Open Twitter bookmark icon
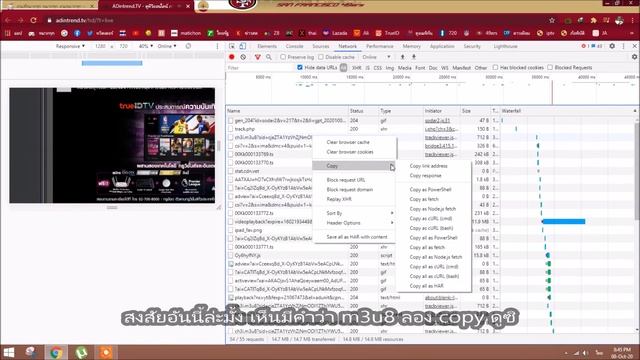 pos(90,33)
